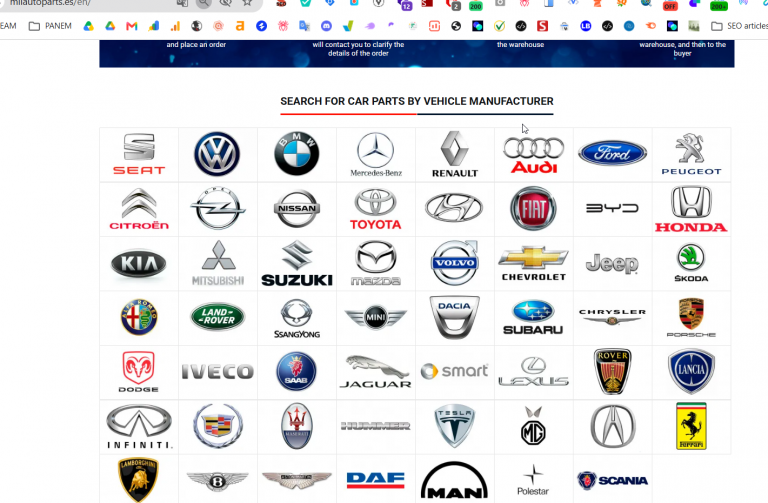
Task: Open Chrysler parts page
Action: tap(612, 317)
